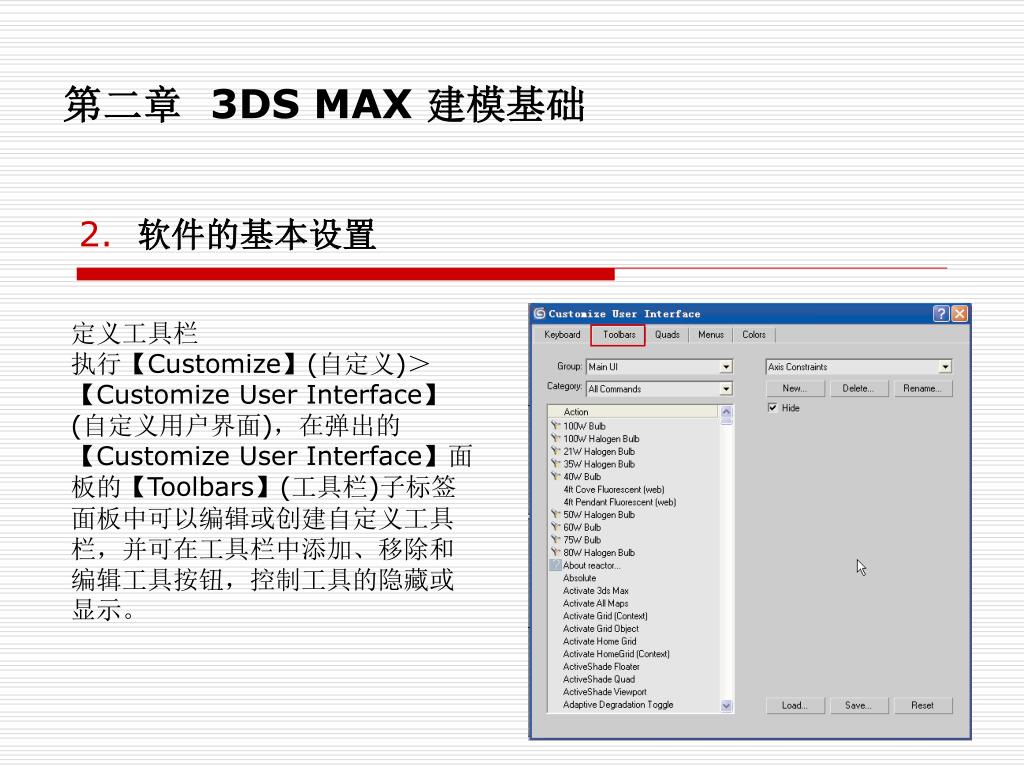
Task: Select the Colors tab
Action: (754, 334)
